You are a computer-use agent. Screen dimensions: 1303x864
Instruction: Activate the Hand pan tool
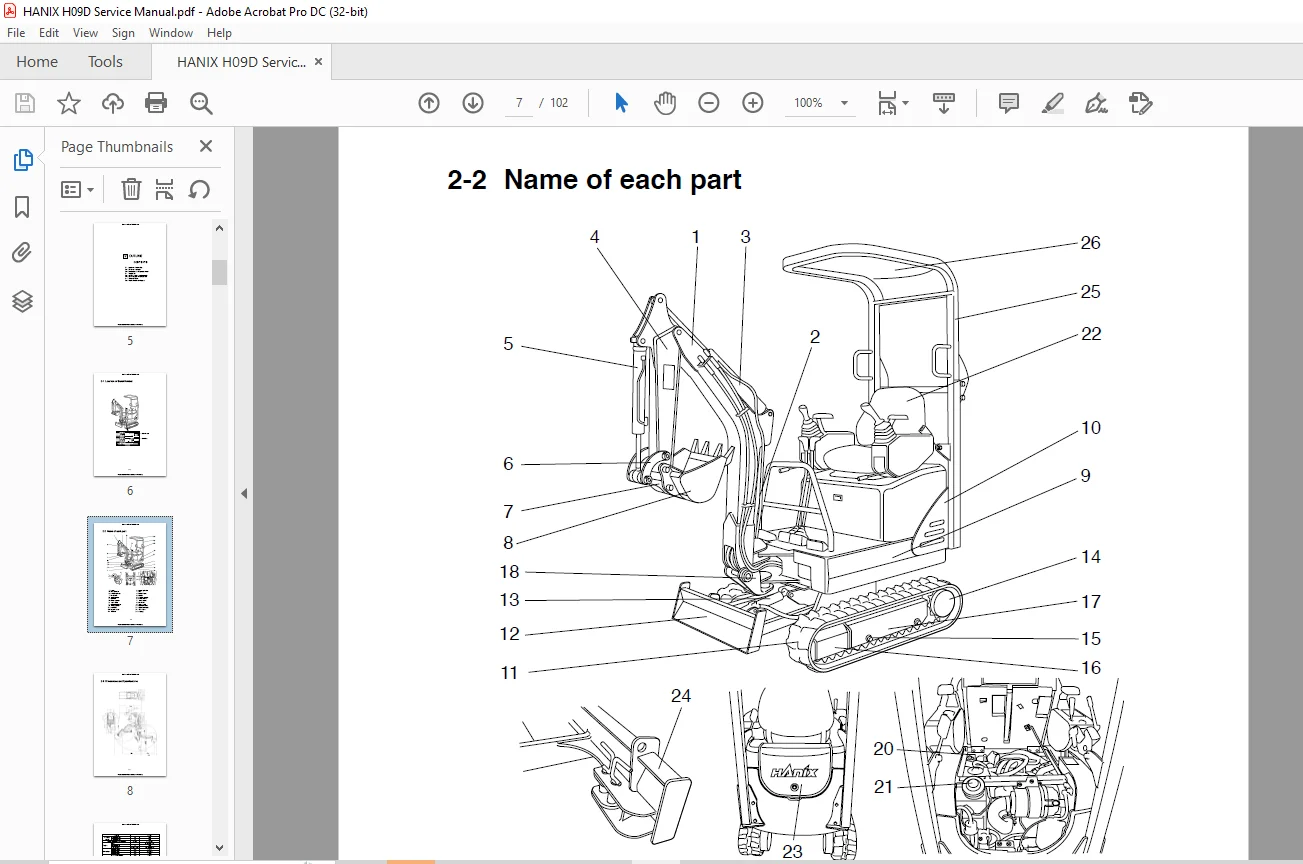[x=665, y=103]
